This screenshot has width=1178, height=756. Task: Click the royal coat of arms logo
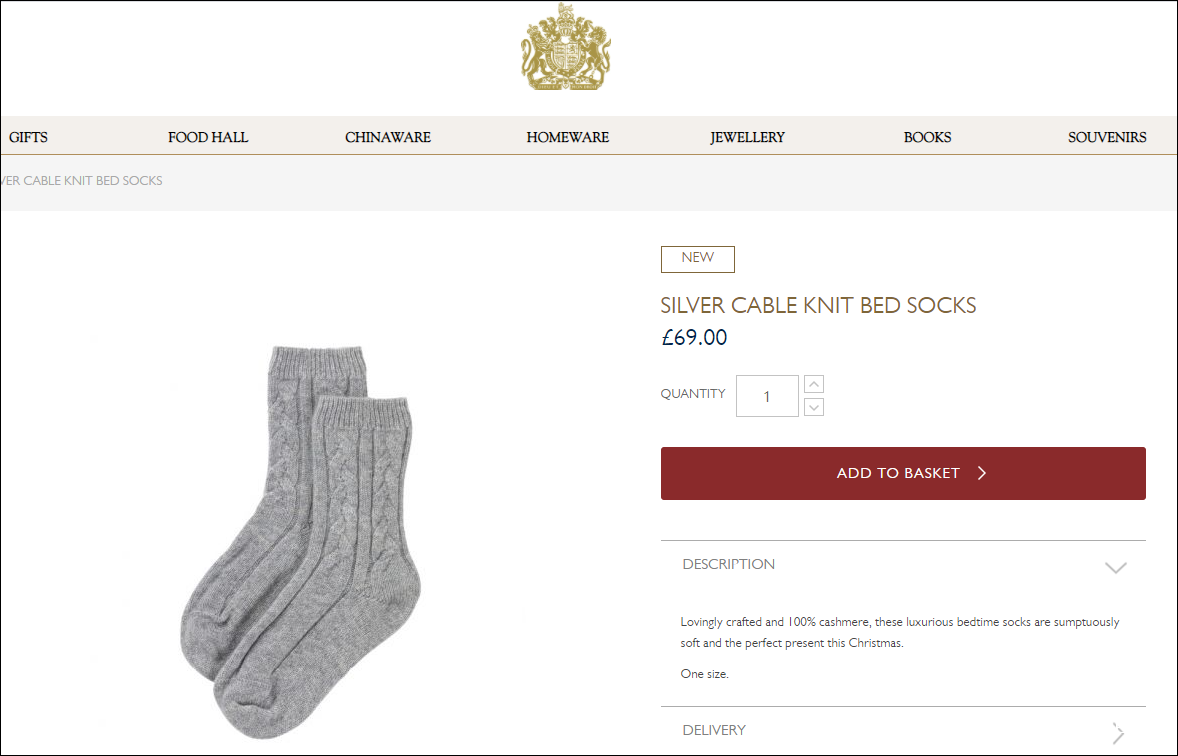(565, 47)
